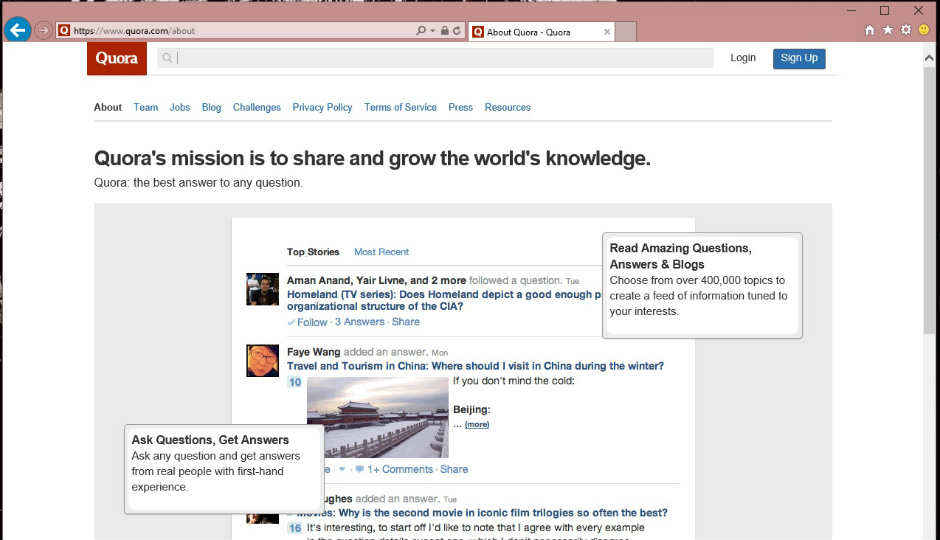Expand the answer with (more) link
940x540 pixels.
[x=477, y=424]
